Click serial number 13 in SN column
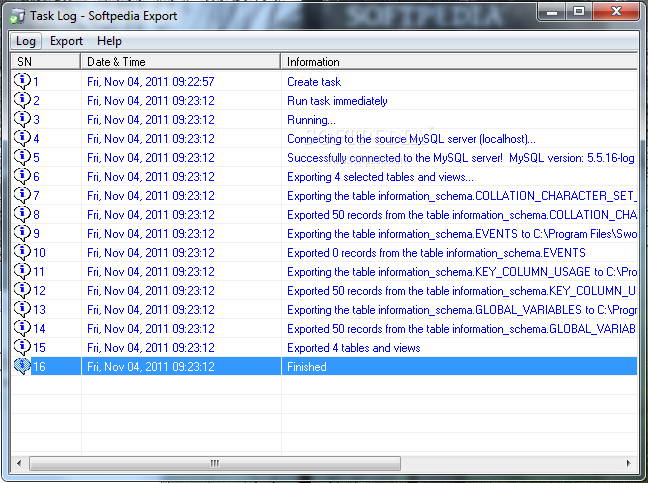The image size is (648, 483). coord(39,310)
